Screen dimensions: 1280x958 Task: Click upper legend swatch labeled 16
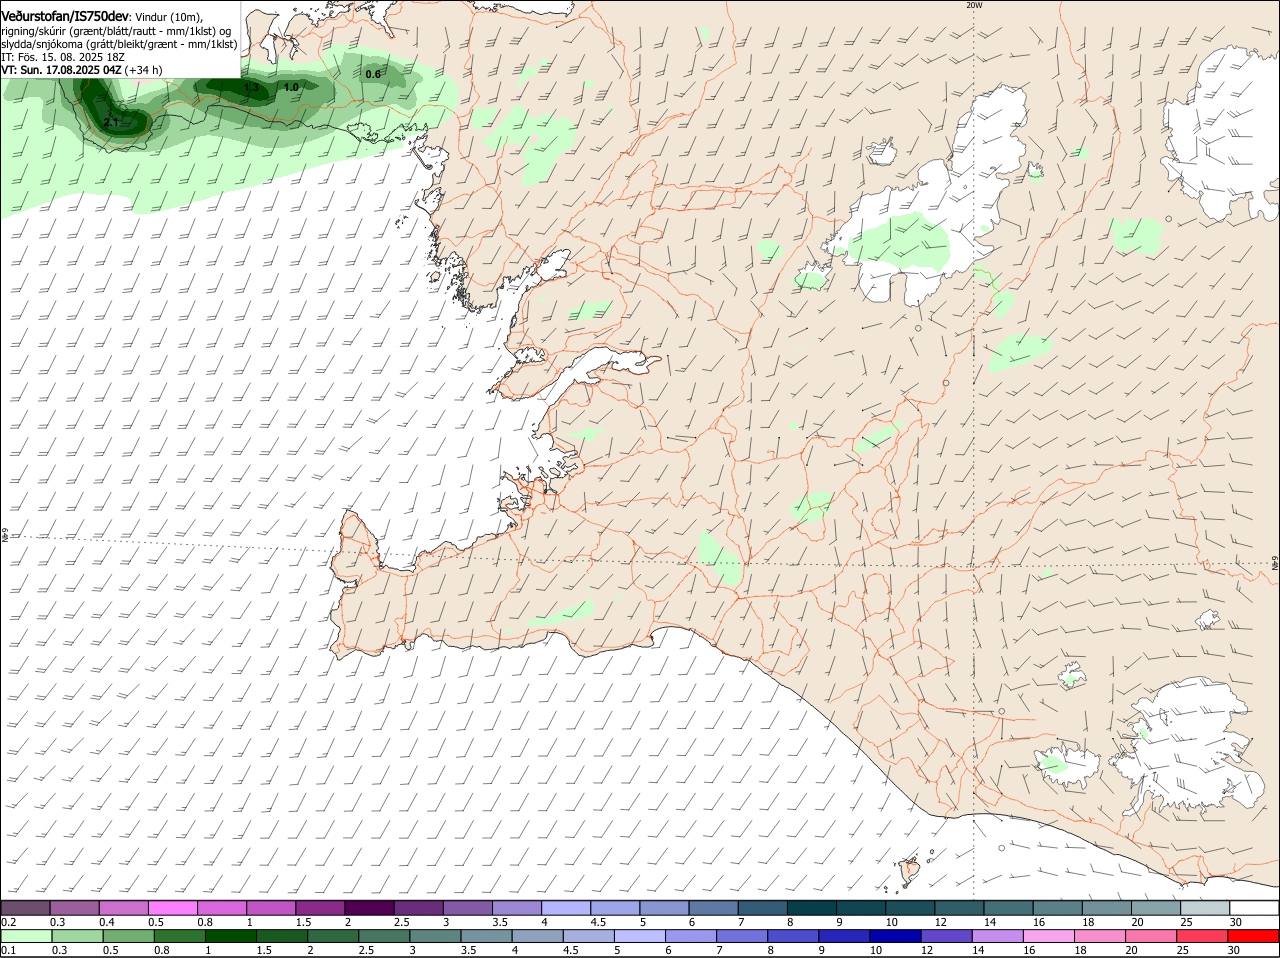tap(1058, 907)
